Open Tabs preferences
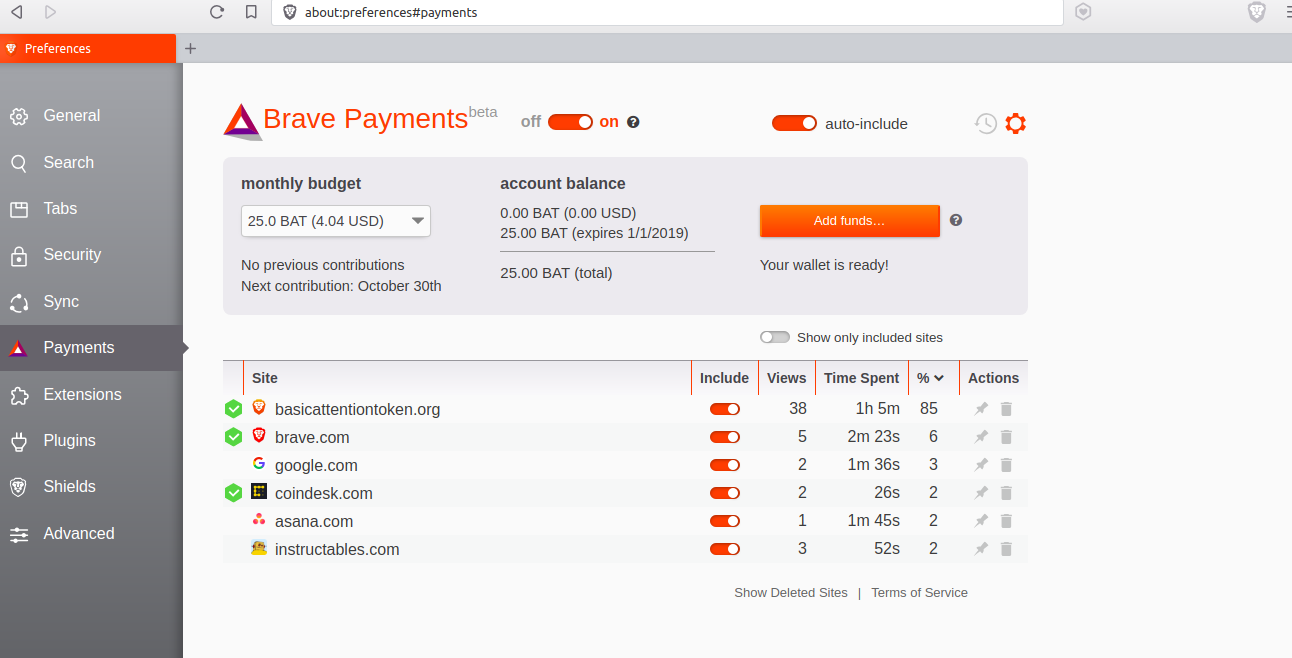This screenshot has width=1292, height=658. (x=91, y=208)
